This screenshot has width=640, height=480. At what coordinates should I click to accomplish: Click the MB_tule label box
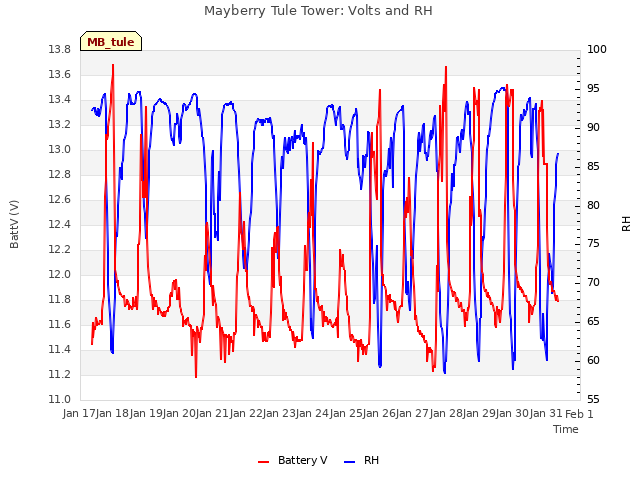click(111, 41)
